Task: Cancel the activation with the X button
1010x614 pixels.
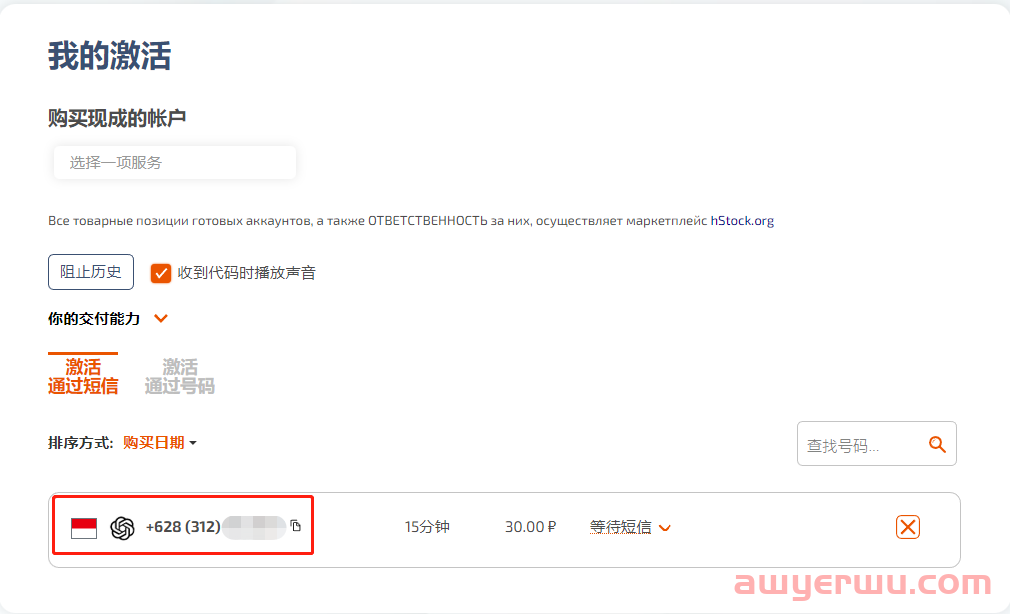Action: pos(908,527)
